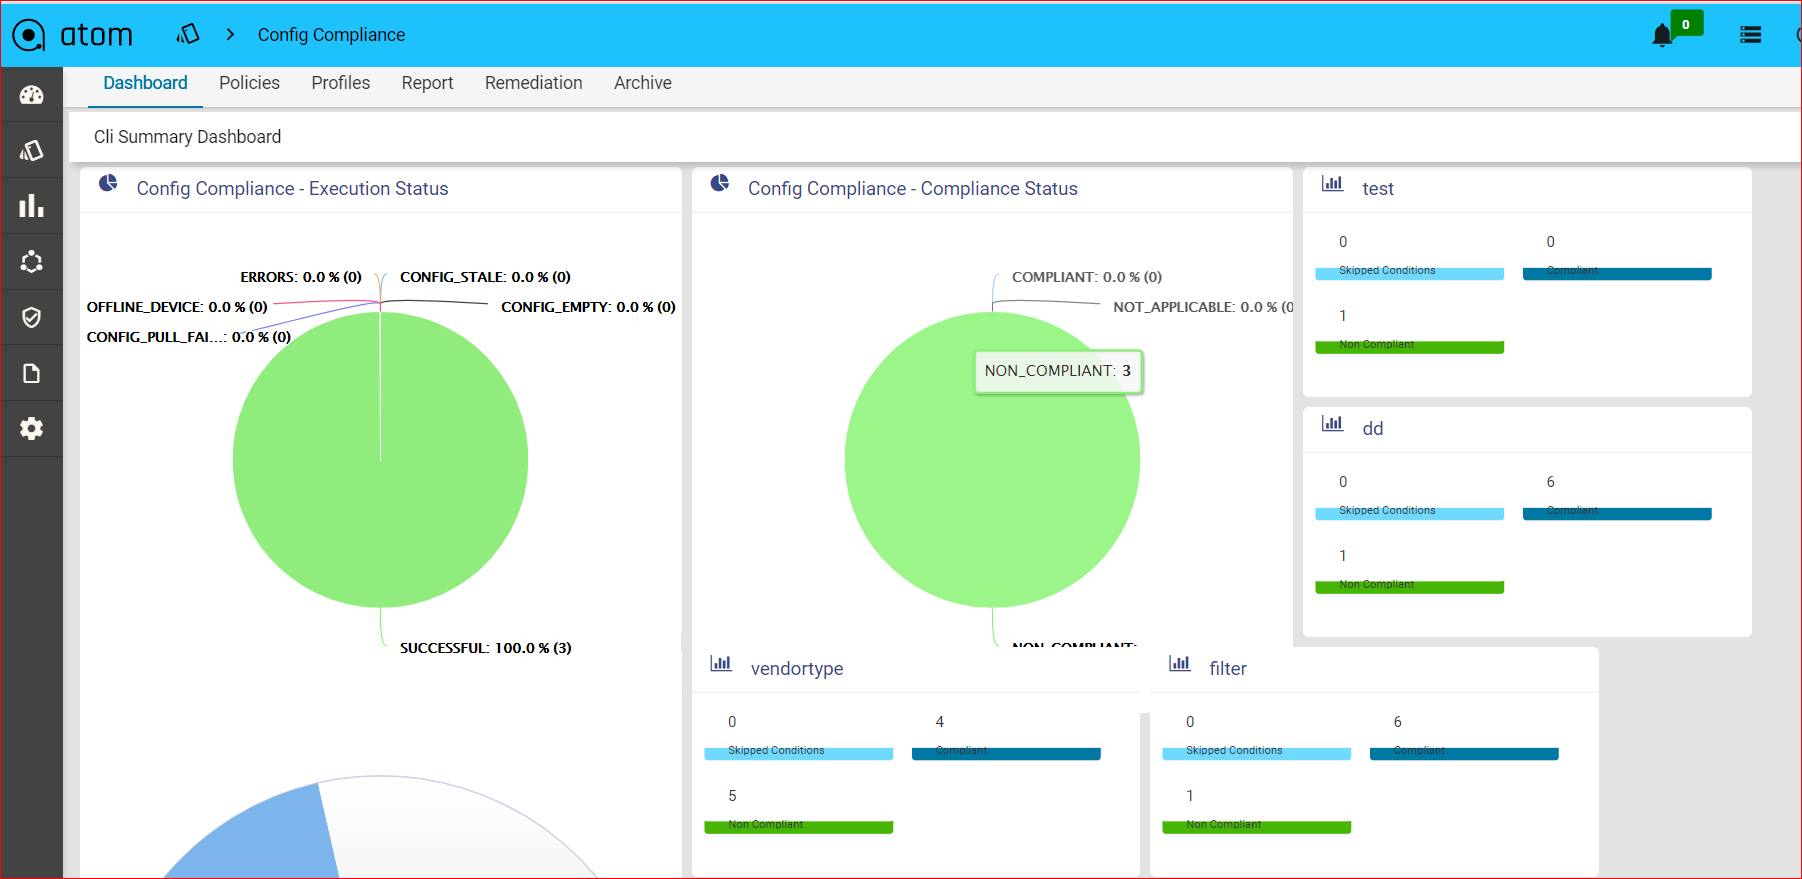Click the NOT_APPLICABLE label

click(x=1203, y=307)
